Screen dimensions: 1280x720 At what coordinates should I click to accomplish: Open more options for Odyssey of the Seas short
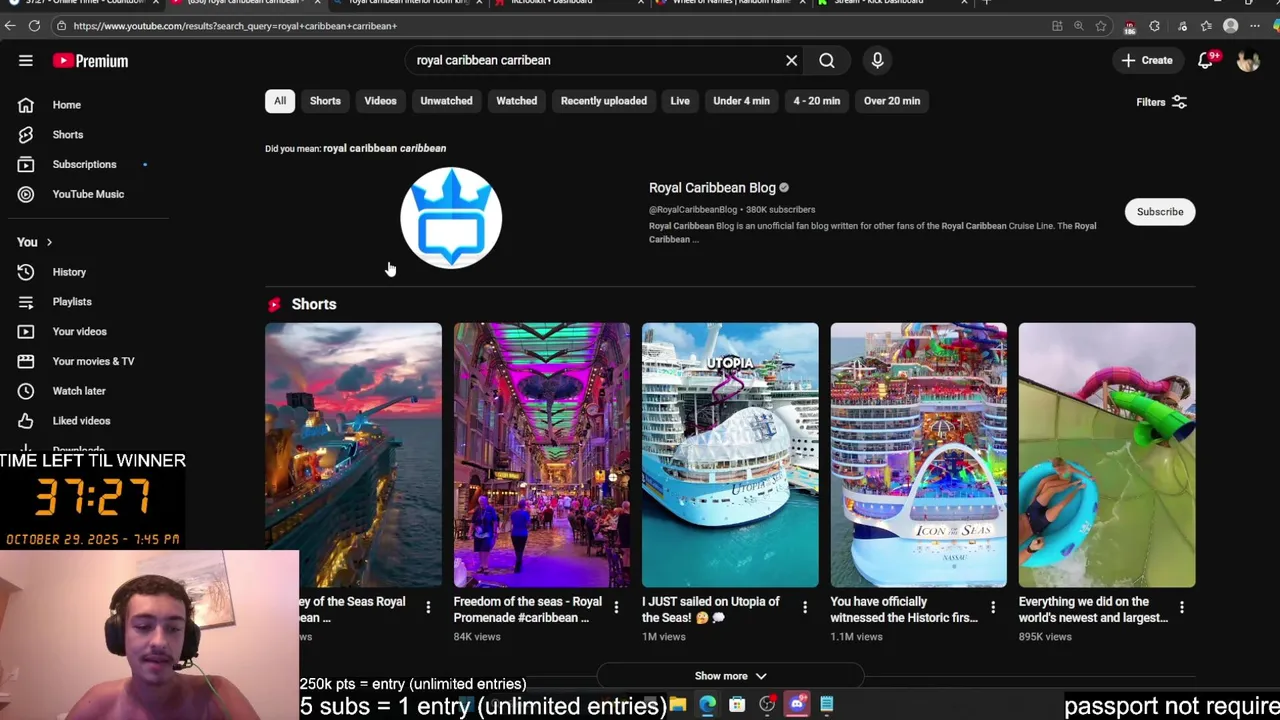point(428,607)
